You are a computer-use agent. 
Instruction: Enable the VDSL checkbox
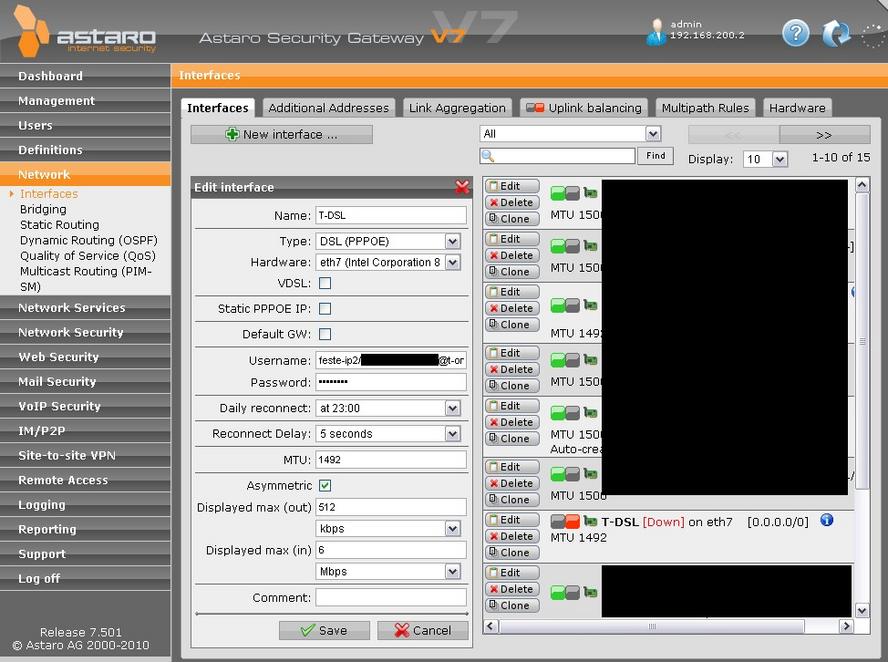point(325,283)
